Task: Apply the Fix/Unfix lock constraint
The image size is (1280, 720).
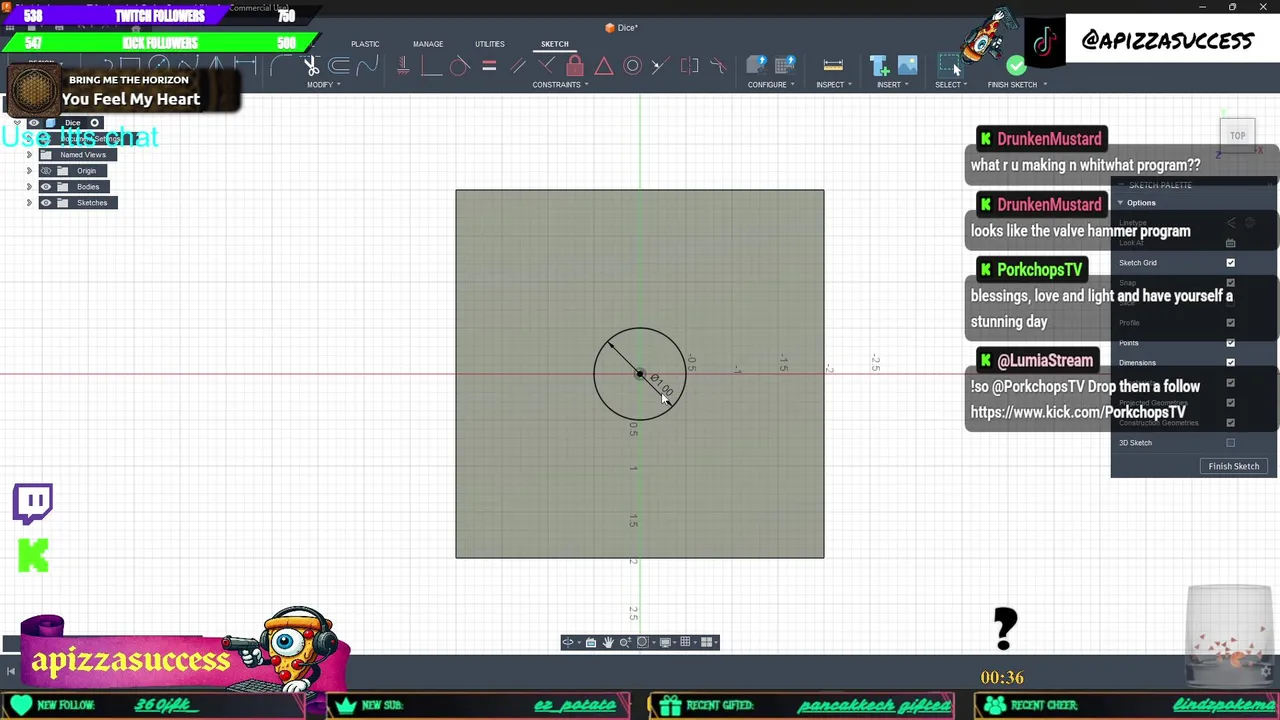Action: (575, 66)
